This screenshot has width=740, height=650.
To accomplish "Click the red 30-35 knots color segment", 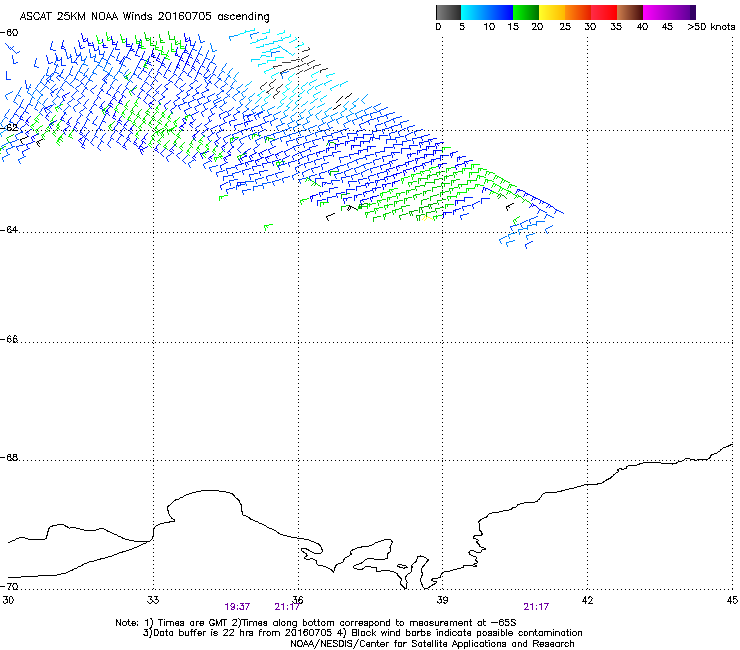I will (604, 12).
